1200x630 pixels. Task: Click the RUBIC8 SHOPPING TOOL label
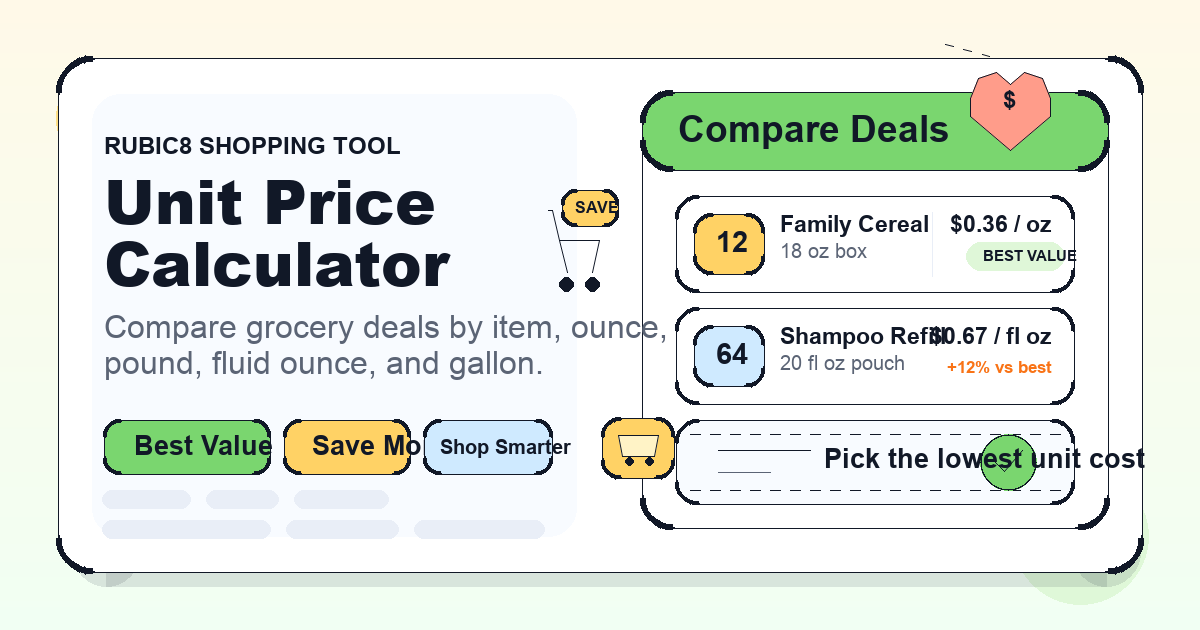[x=252, y=146]
